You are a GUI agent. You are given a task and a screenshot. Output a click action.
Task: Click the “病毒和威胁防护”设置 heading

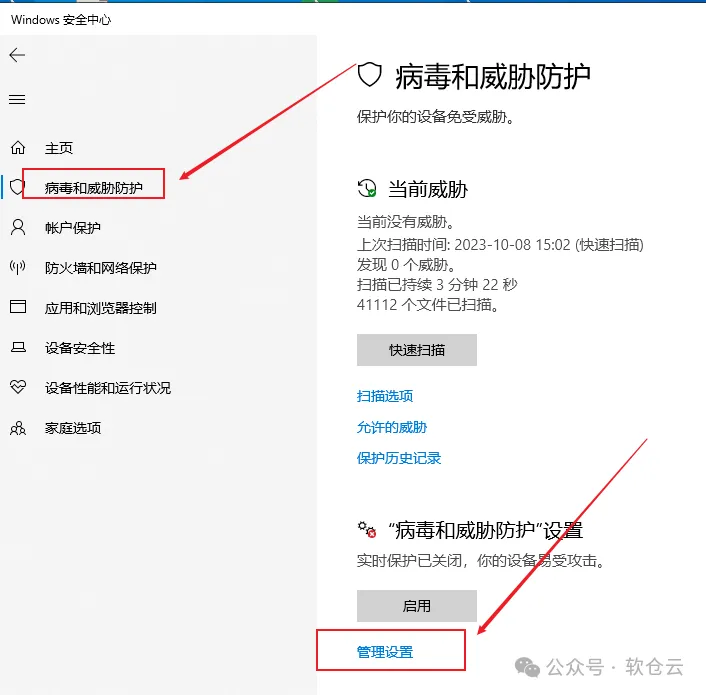pyautogui.click(x=485, y=530)
